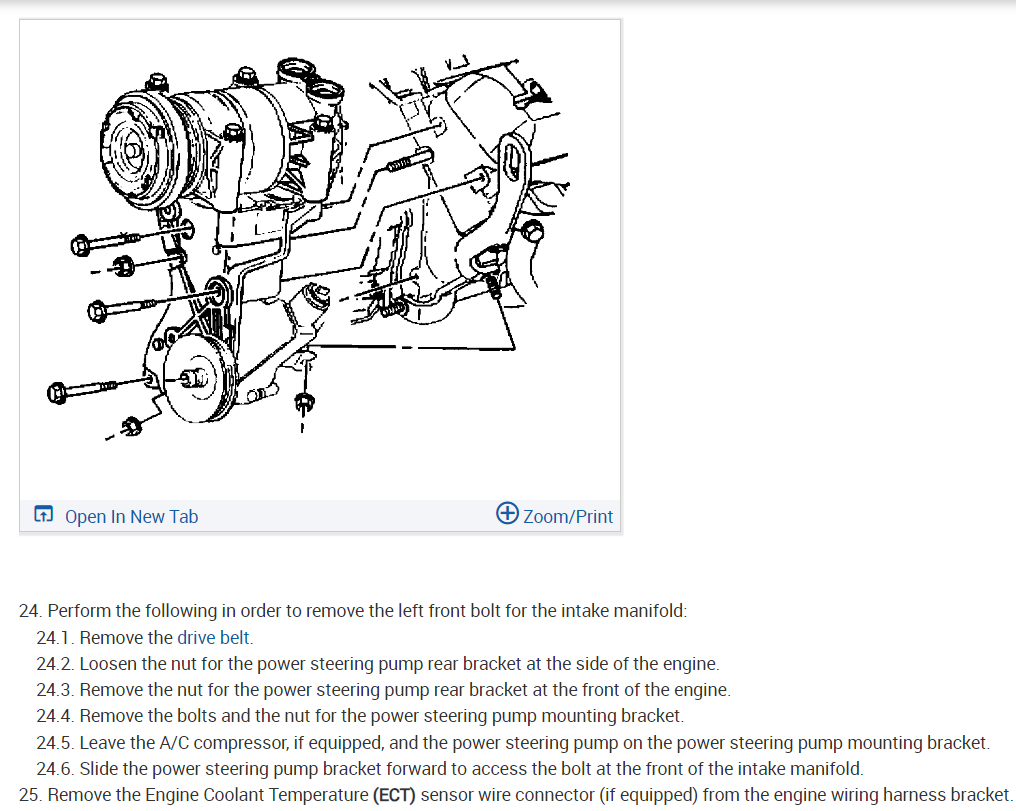The height and width of the screenshot is (811, 1016).
Task: Click step 24.5 about leaving the A/C compressor
Action: (513, 742)
